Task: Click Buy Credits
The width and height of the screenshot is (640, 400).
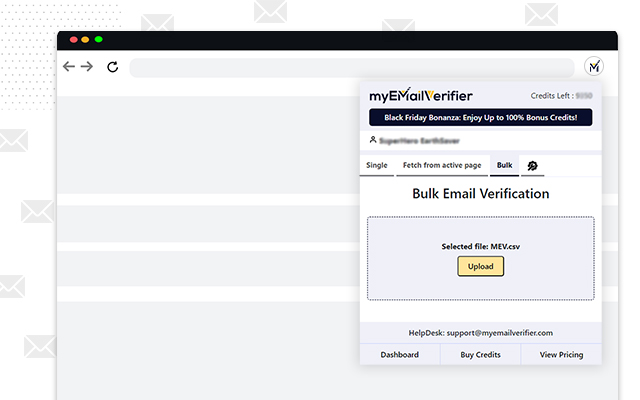Action: [x=480, y=355]
